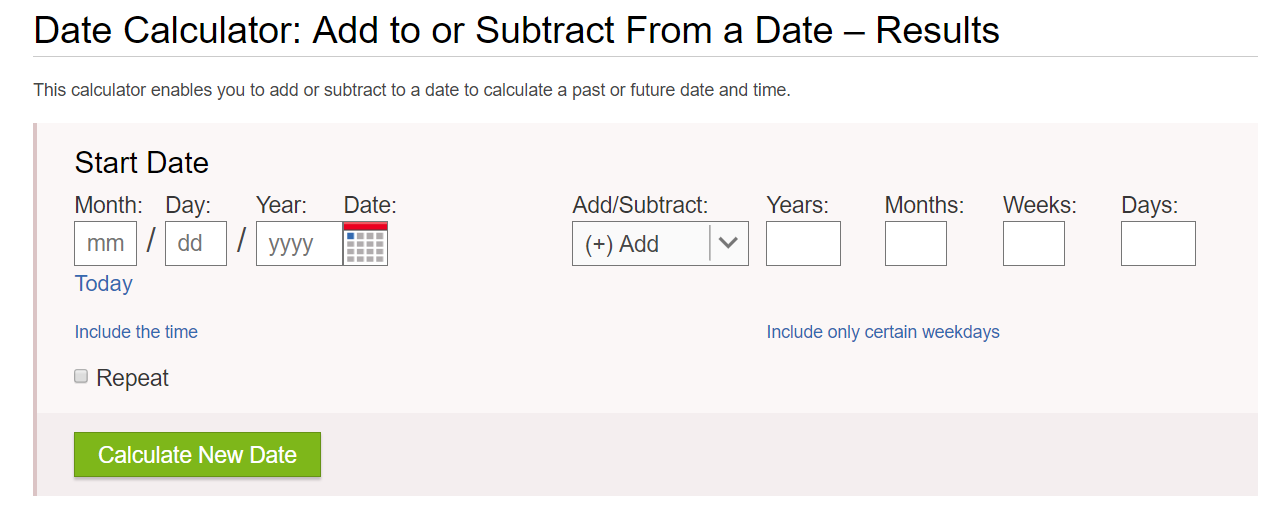This screenshot has width=1284, height=514.
Task: Focus the Year input field
Action: [x=299, y=243]
